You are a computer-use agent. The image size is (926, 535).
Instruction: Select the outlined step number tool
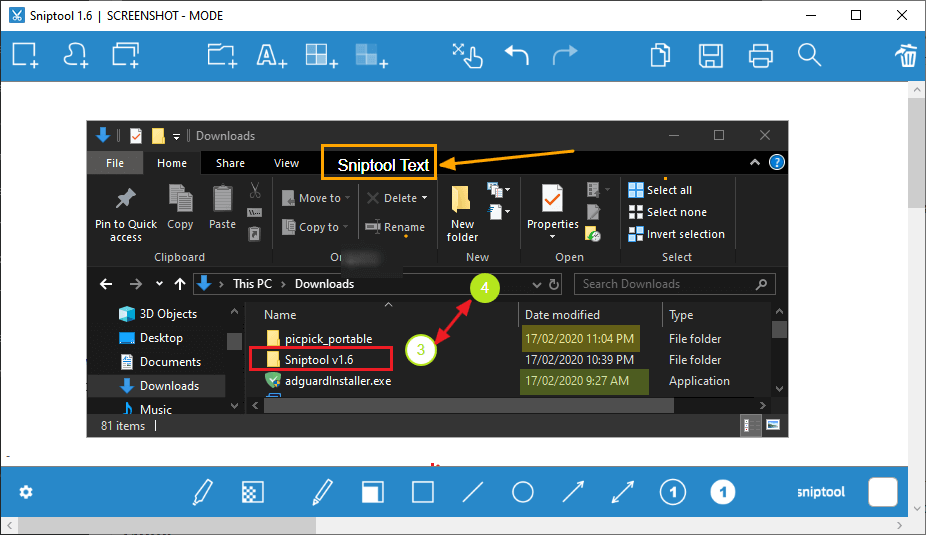coord(673,492)
